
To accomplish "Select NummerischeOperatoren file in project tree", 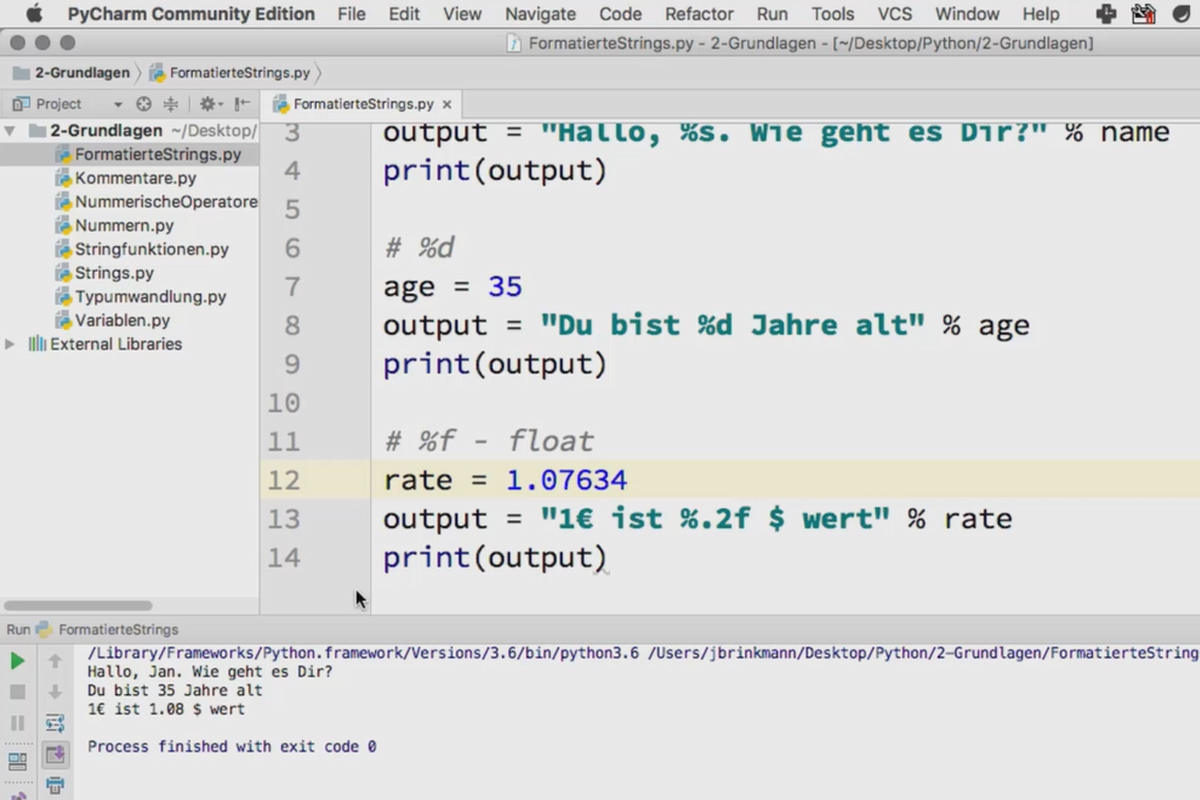I will pyautogui.click(x=156, y=202).
